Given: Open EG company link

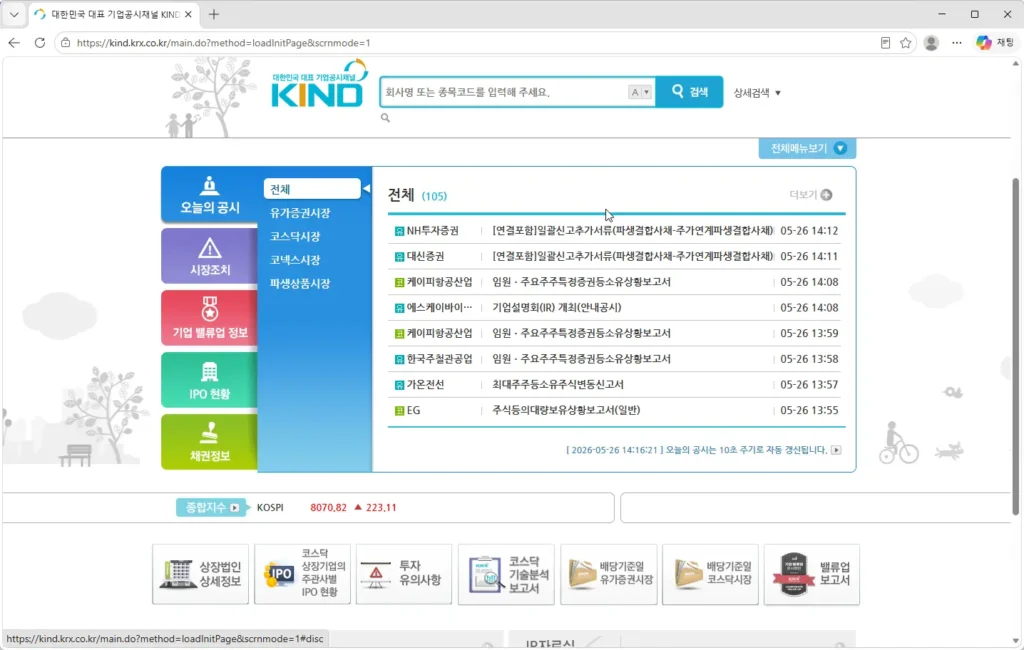Looking at the screenshot, I should 413,410.
